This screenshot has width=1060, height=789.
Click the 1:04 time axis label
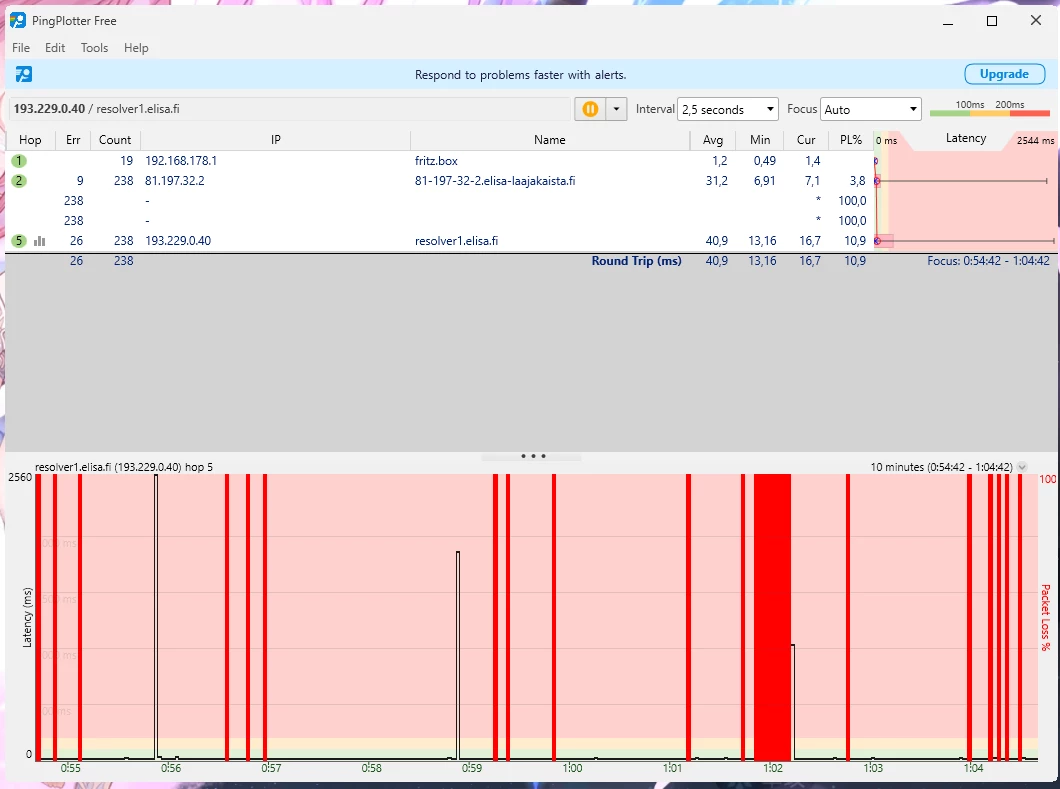click(x=973, y=768)
